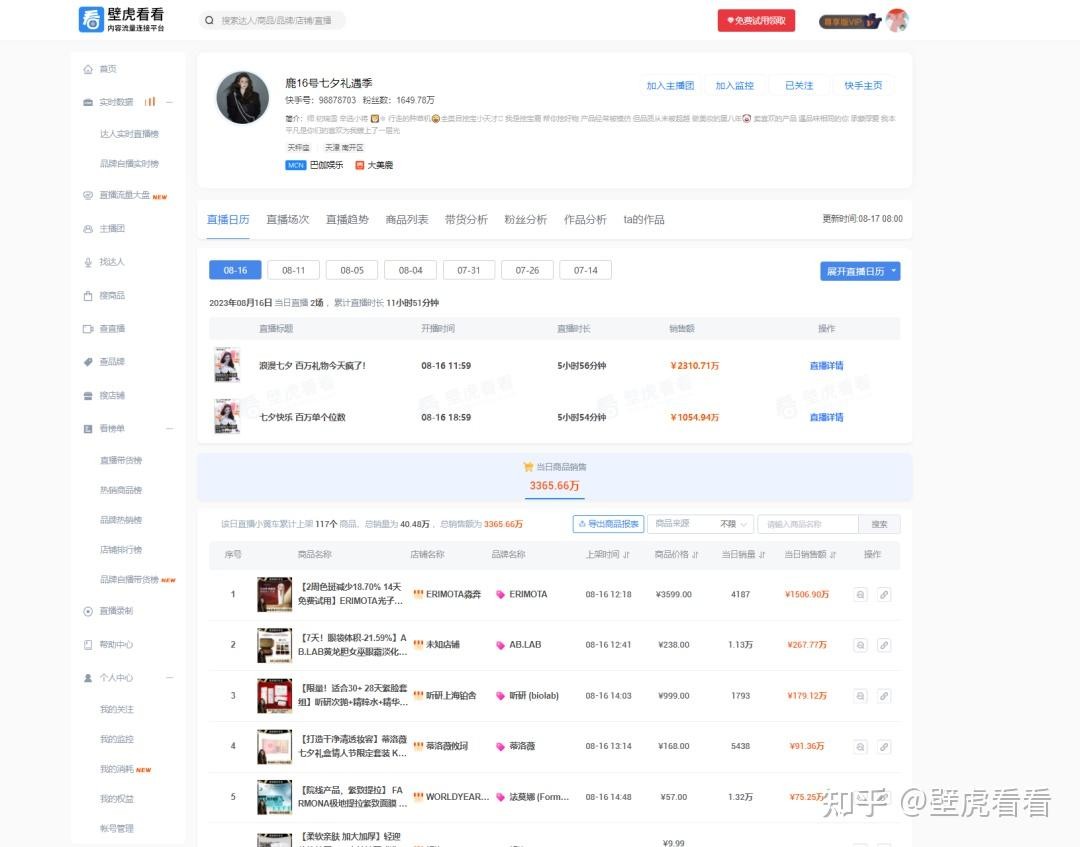
Task: Click the video camera icon beside 查直播
Action: tap(87, 328)
